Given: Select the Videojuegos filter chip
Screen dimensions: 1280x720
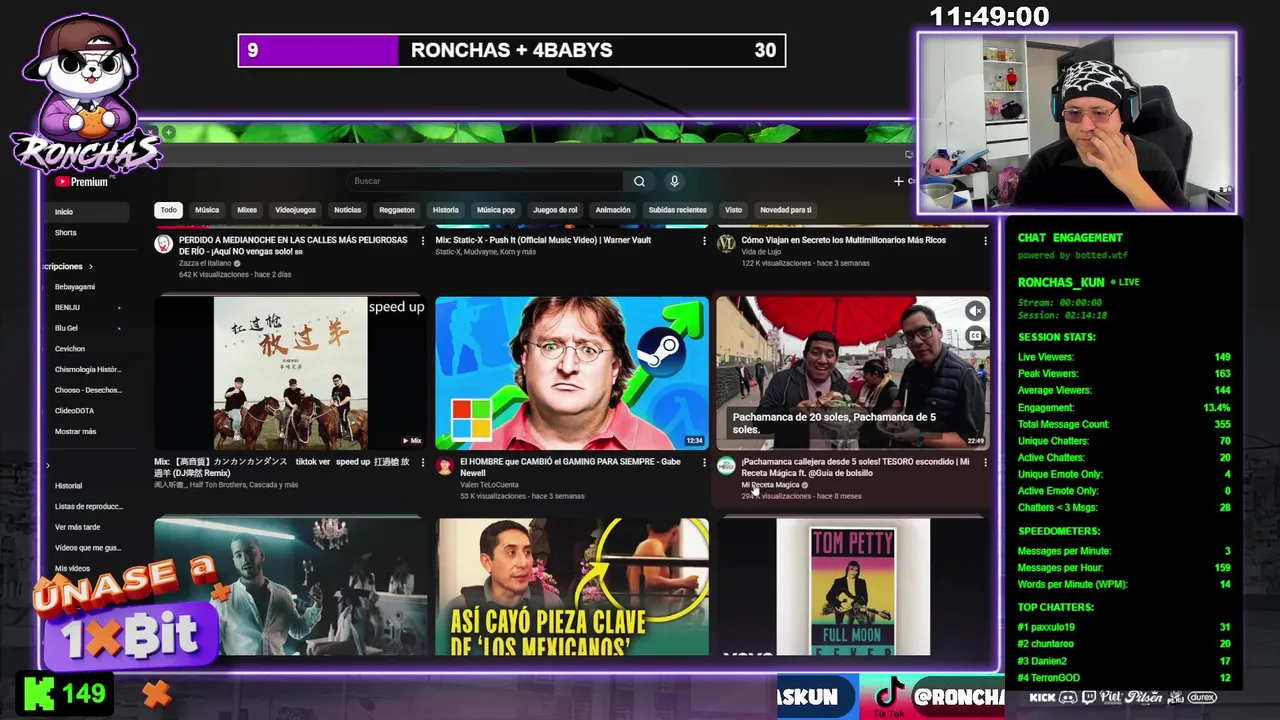Looking at the screenshot, I should (x=295, y=210).
